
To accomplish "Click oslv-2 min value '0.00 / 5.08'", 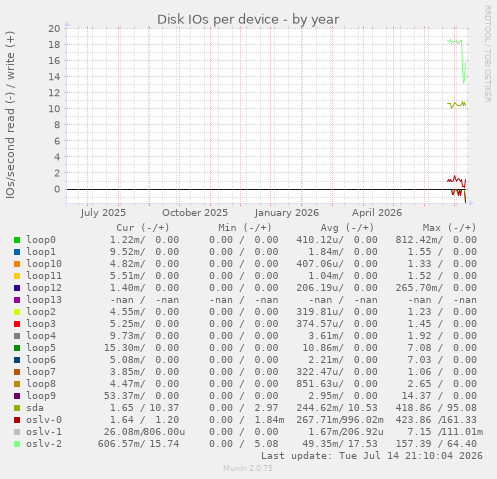I will [x=244, y=444].
